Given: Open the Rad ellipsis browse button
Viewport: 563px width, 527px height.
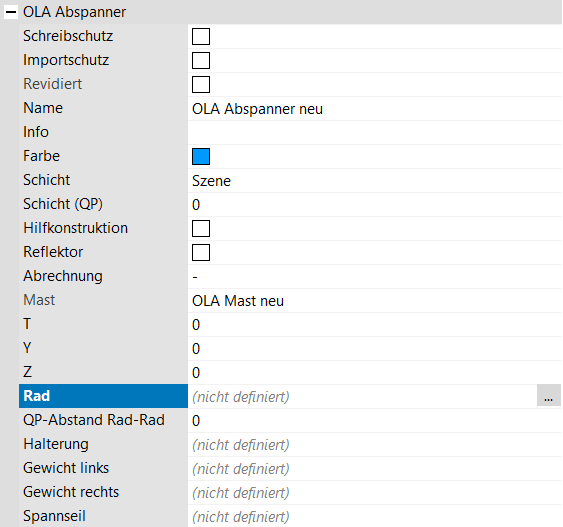Looking at the screenshot, I should click(549, 395).
